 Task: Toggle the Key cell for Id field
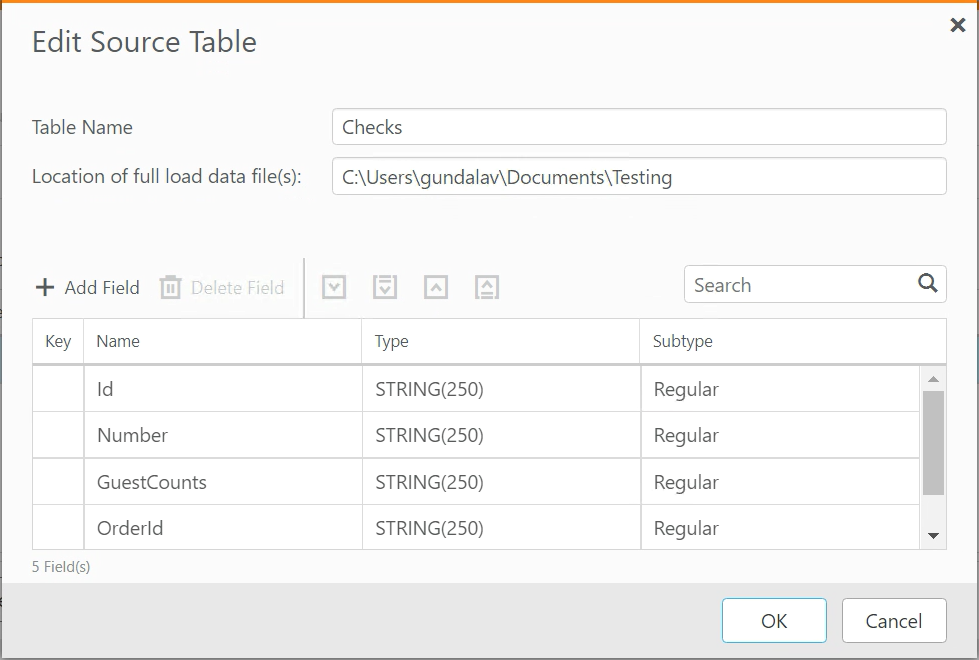(x=58, y=389)
